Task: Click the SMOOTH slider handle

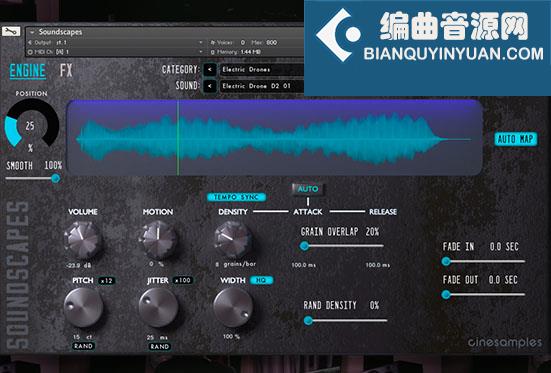Action: click(x=56, y=178)
